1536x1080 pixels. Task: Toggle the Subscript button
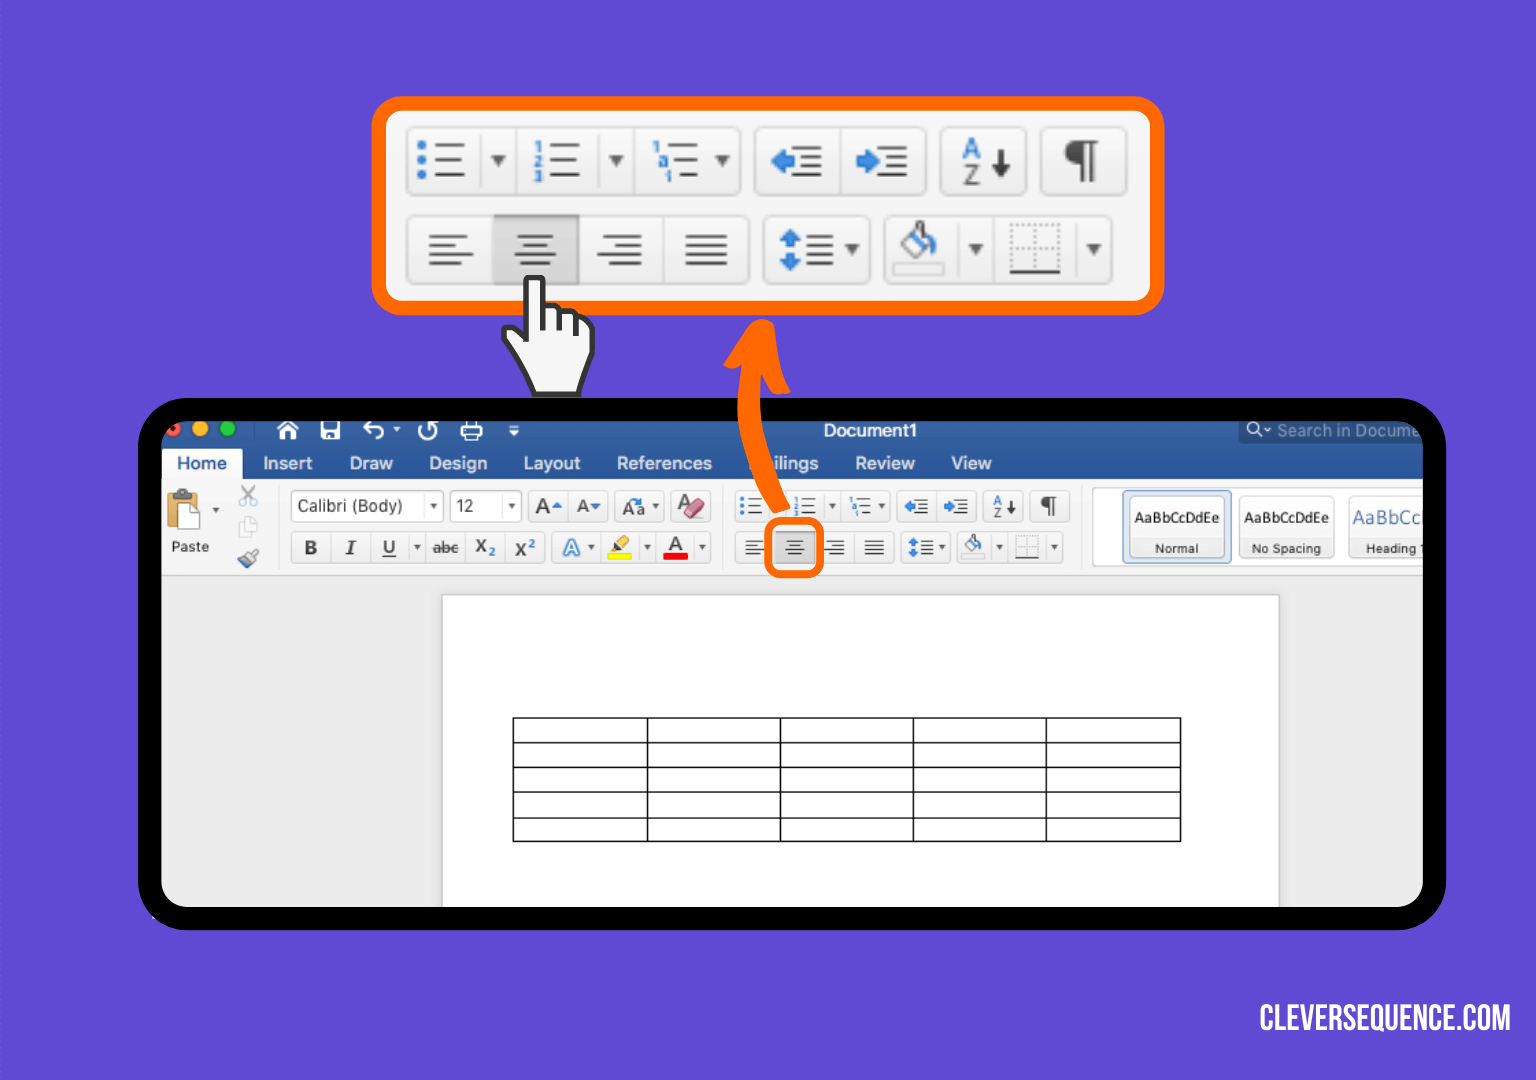click(x=484, y=547)
